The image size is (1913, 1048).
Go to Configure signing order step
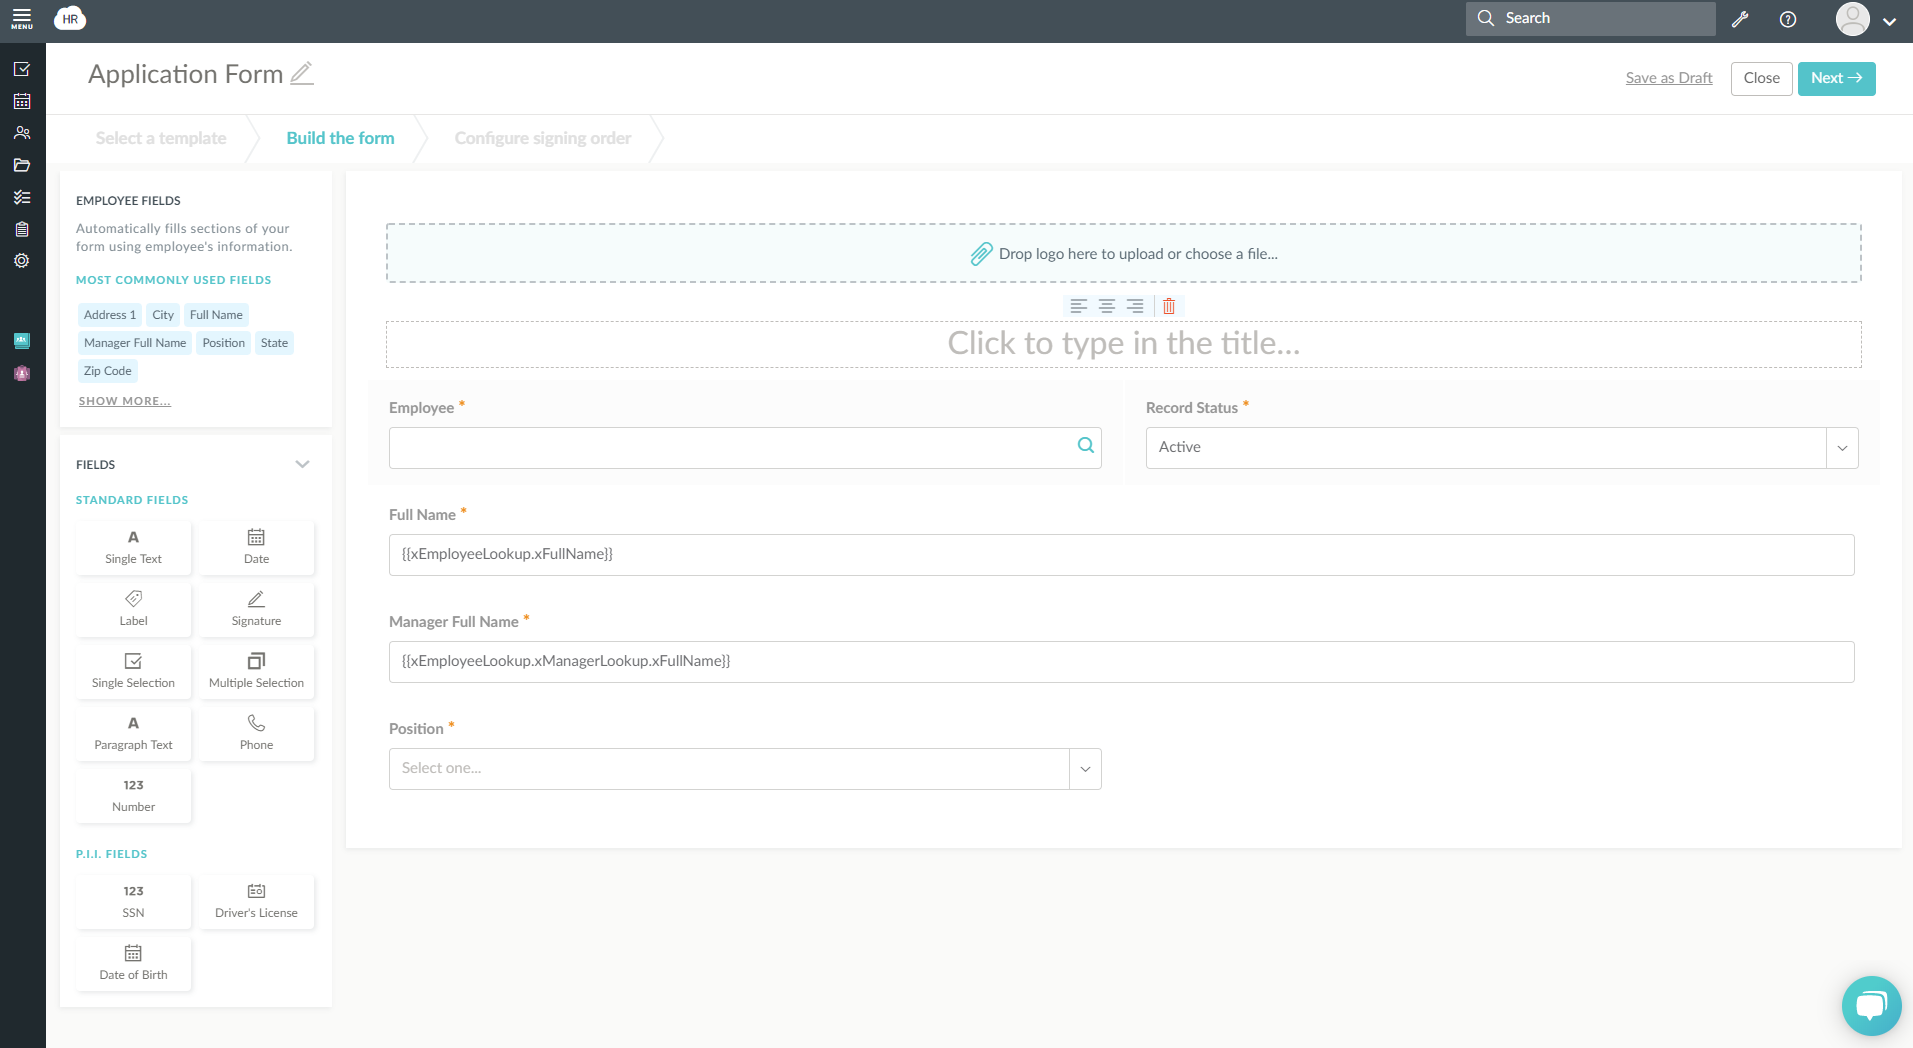click(542, 137)
